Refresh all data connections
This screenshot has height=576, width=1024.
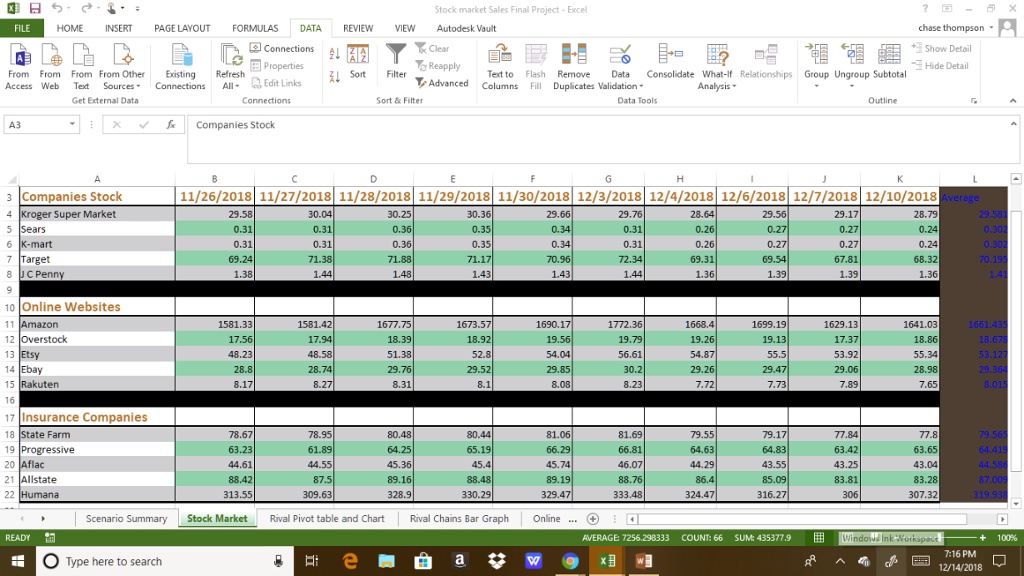pyautogui.click(x=230, y=65)
